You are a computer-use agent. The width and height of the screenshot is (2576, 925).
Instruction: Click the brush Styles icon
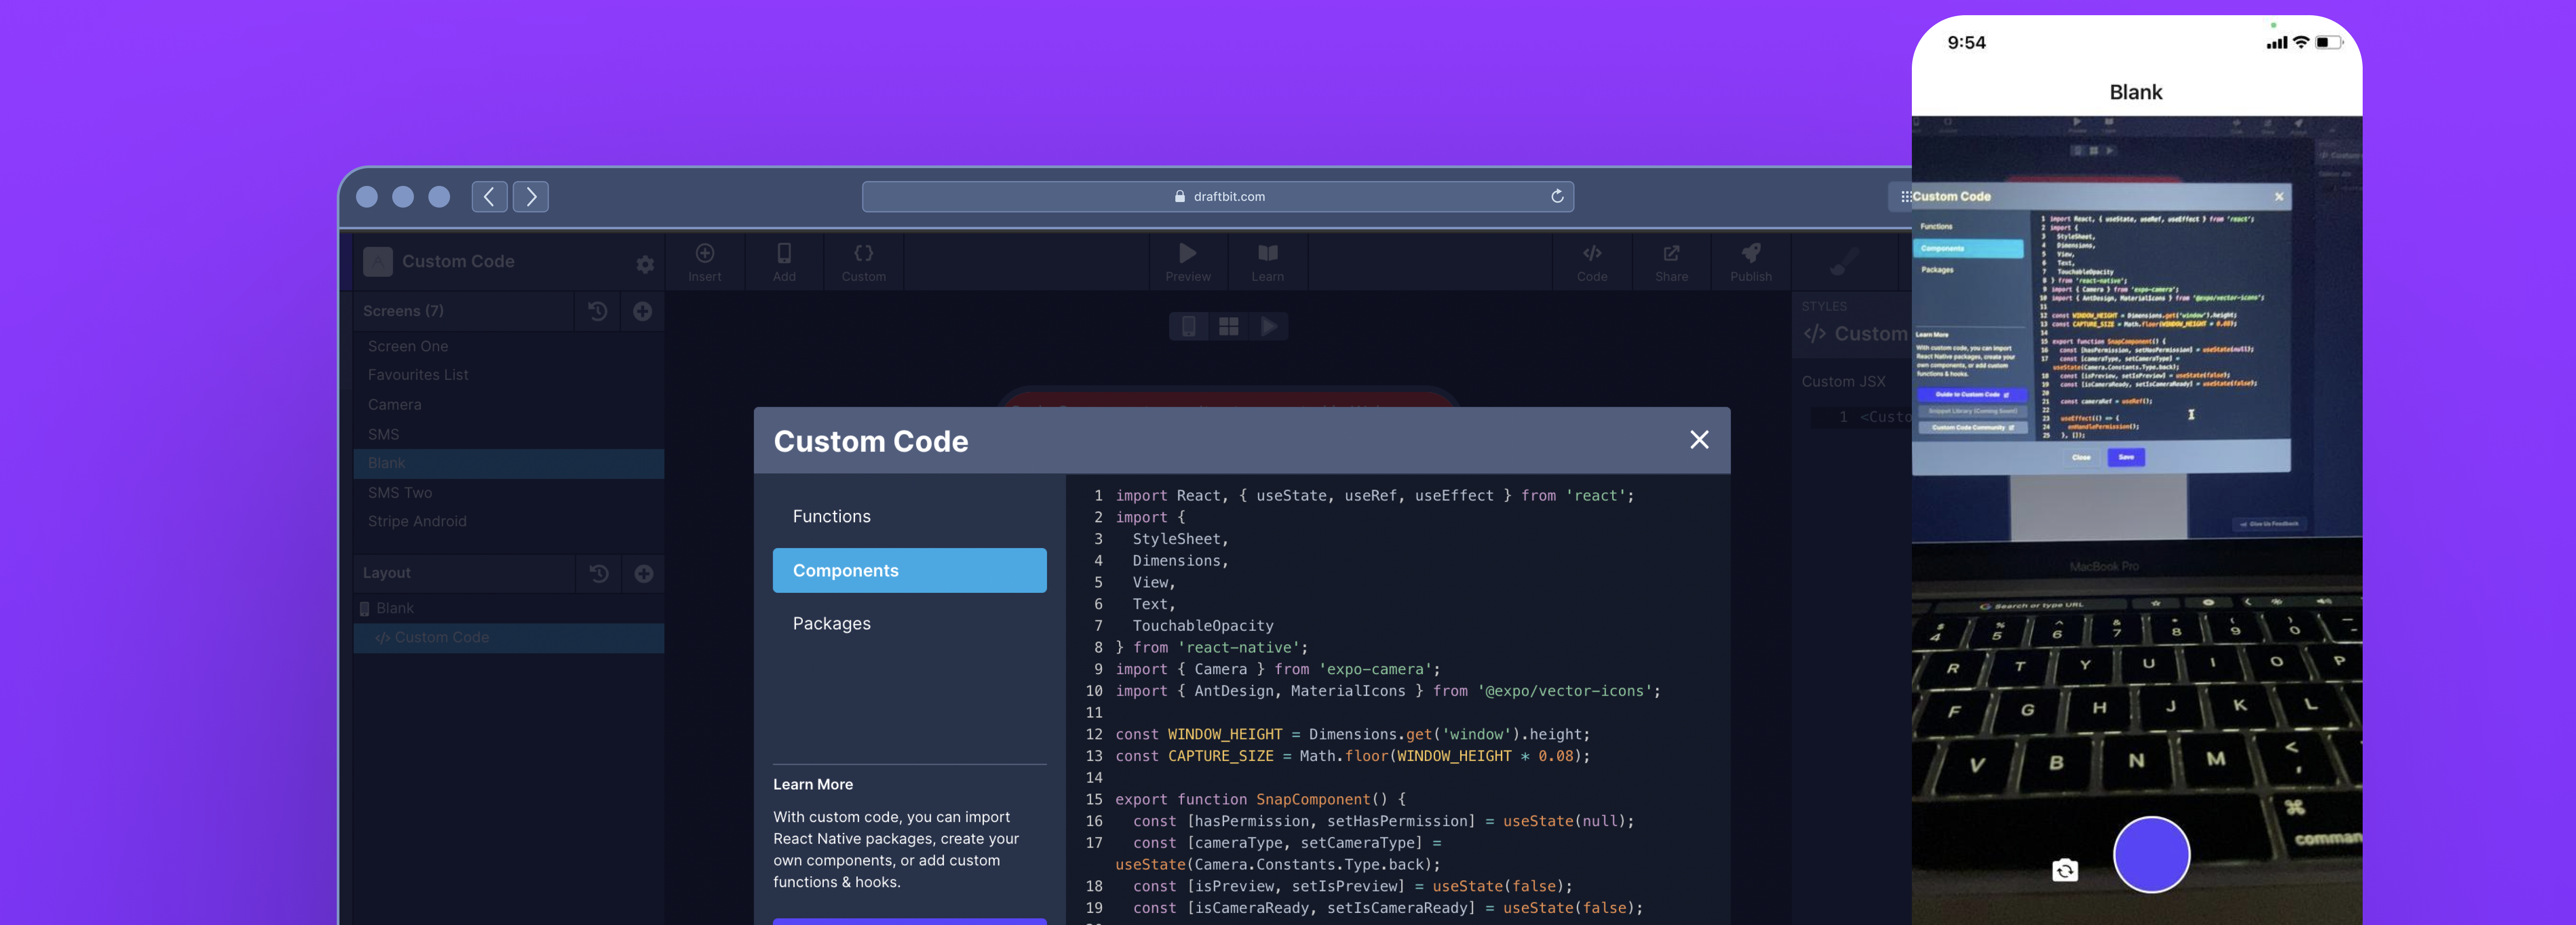coord(1844,263)
